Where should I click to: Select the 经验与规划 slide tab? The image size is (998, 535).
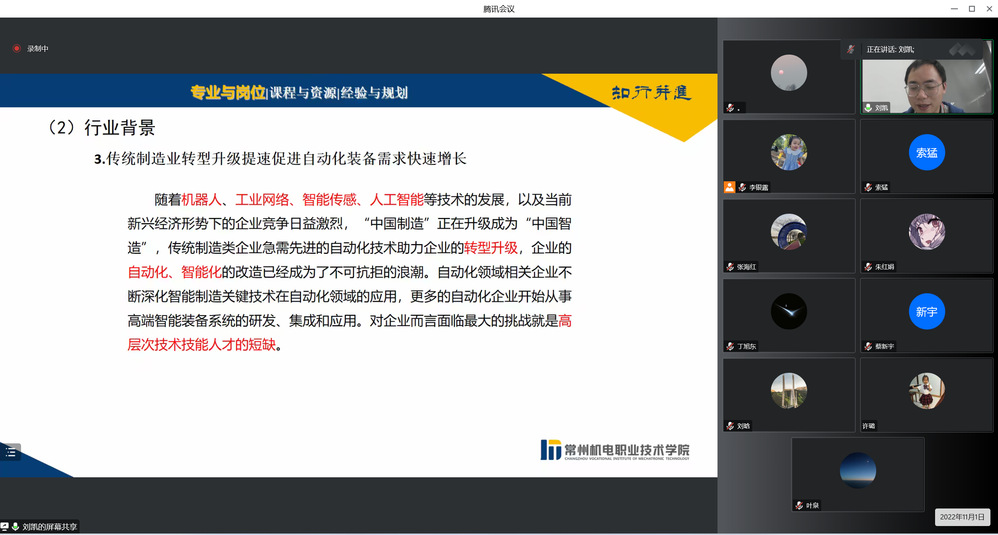click(x=374, y=93)
